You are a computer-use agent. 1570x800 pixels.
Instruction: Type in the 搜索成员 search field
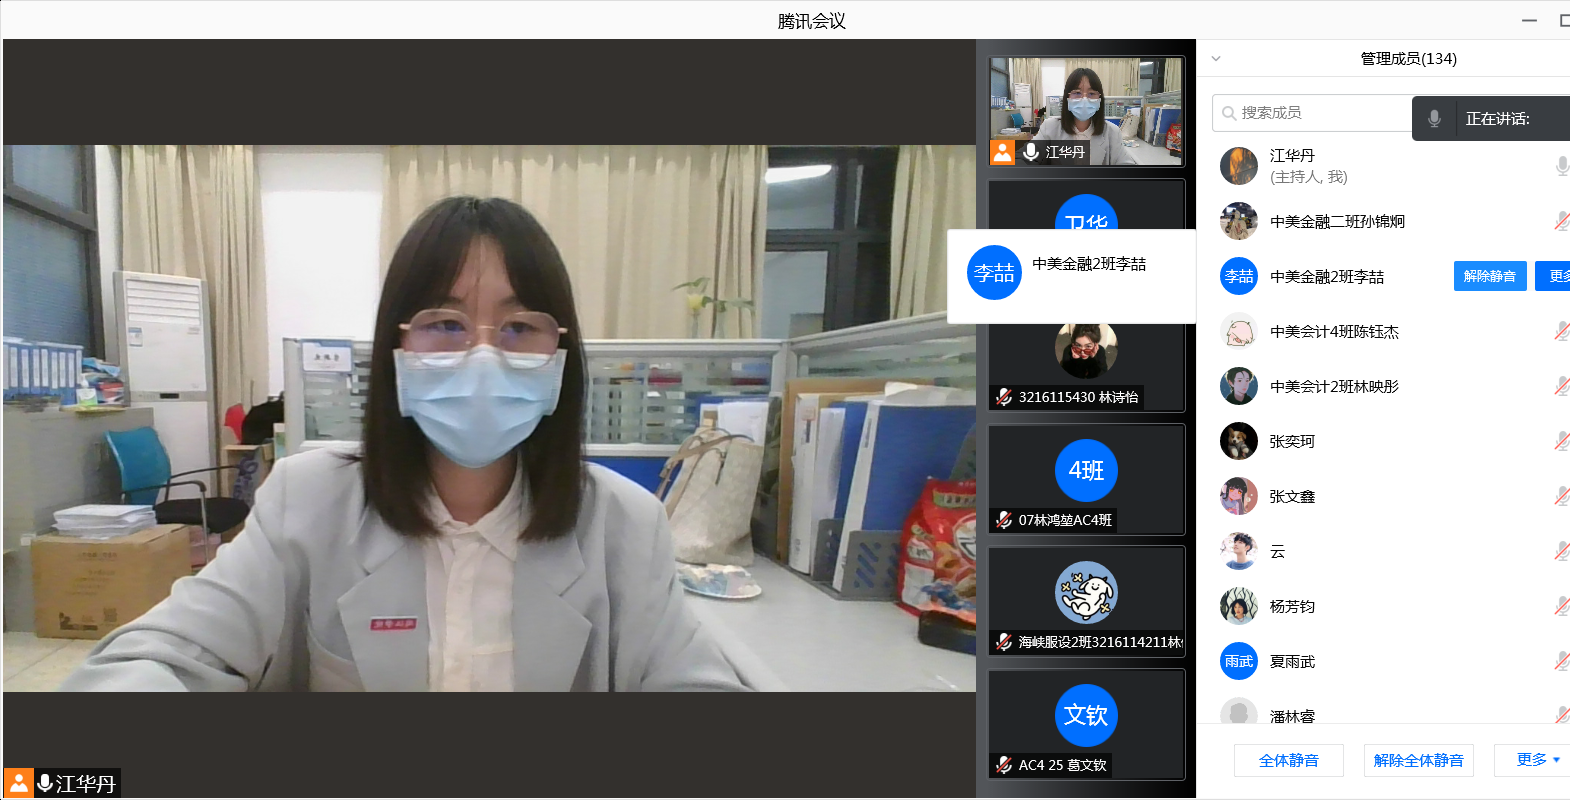pos(1320,113)
